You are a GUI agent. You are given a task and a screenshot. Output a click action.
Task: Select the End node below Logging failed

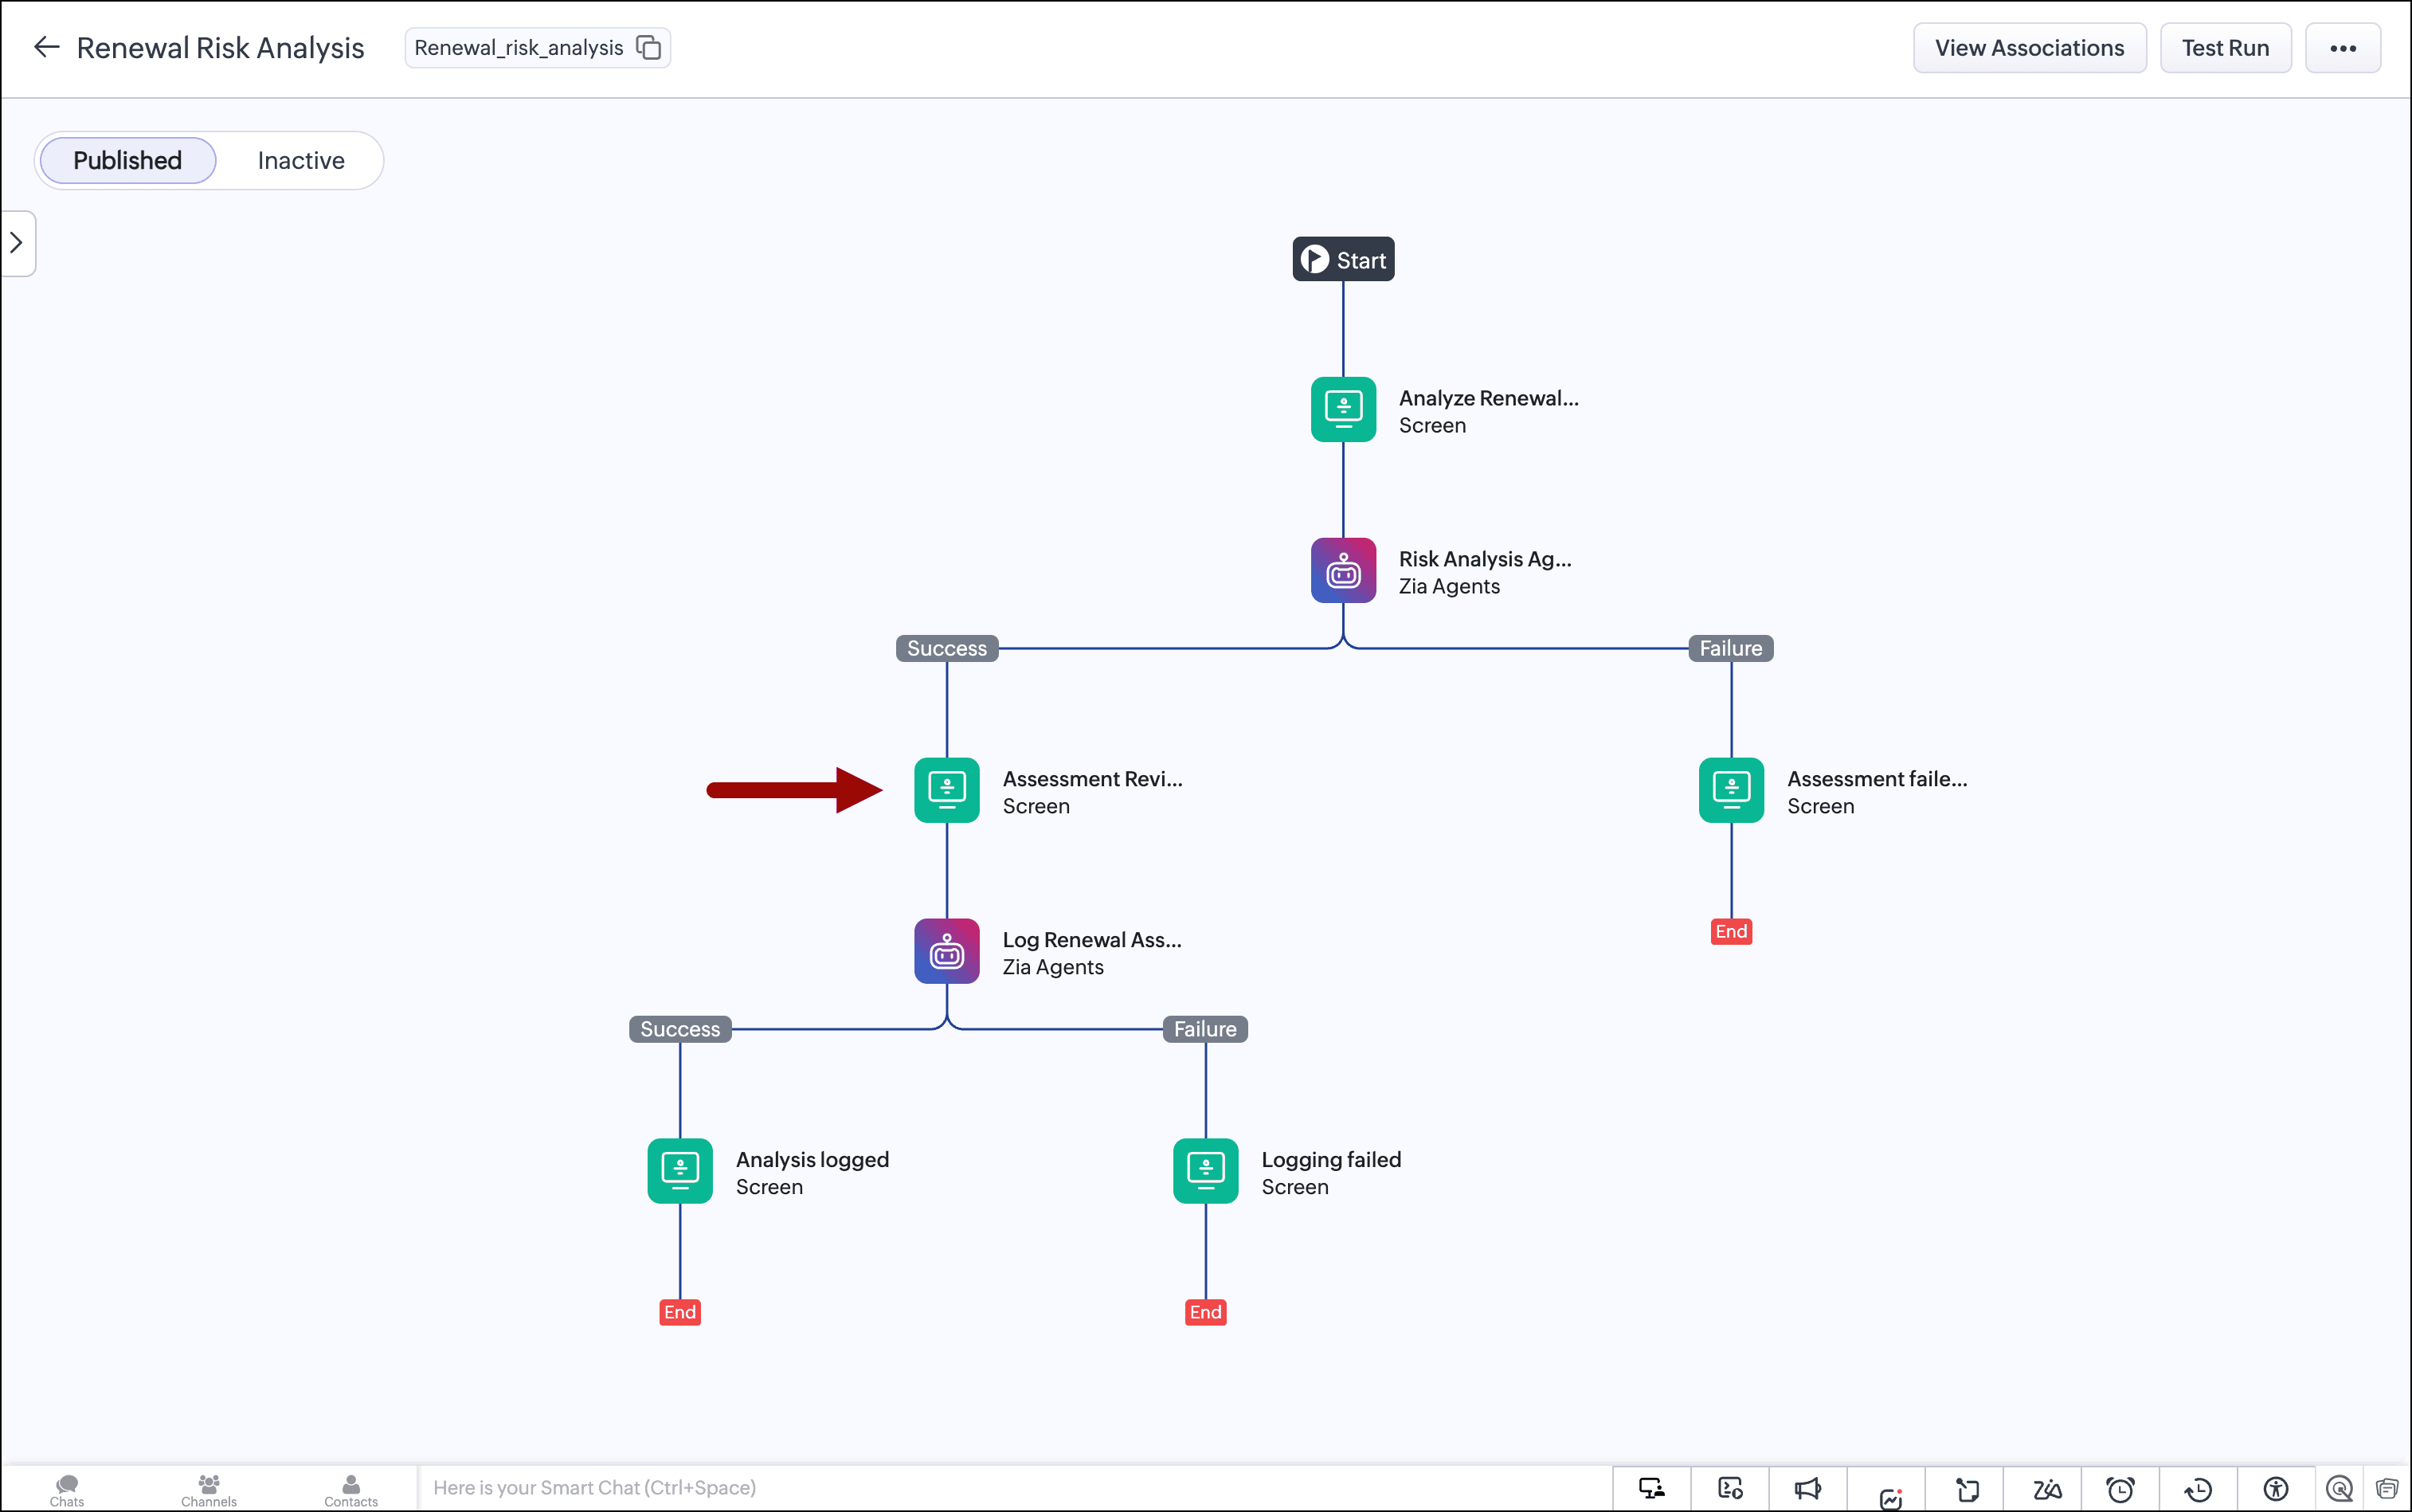[1205, 1312]
